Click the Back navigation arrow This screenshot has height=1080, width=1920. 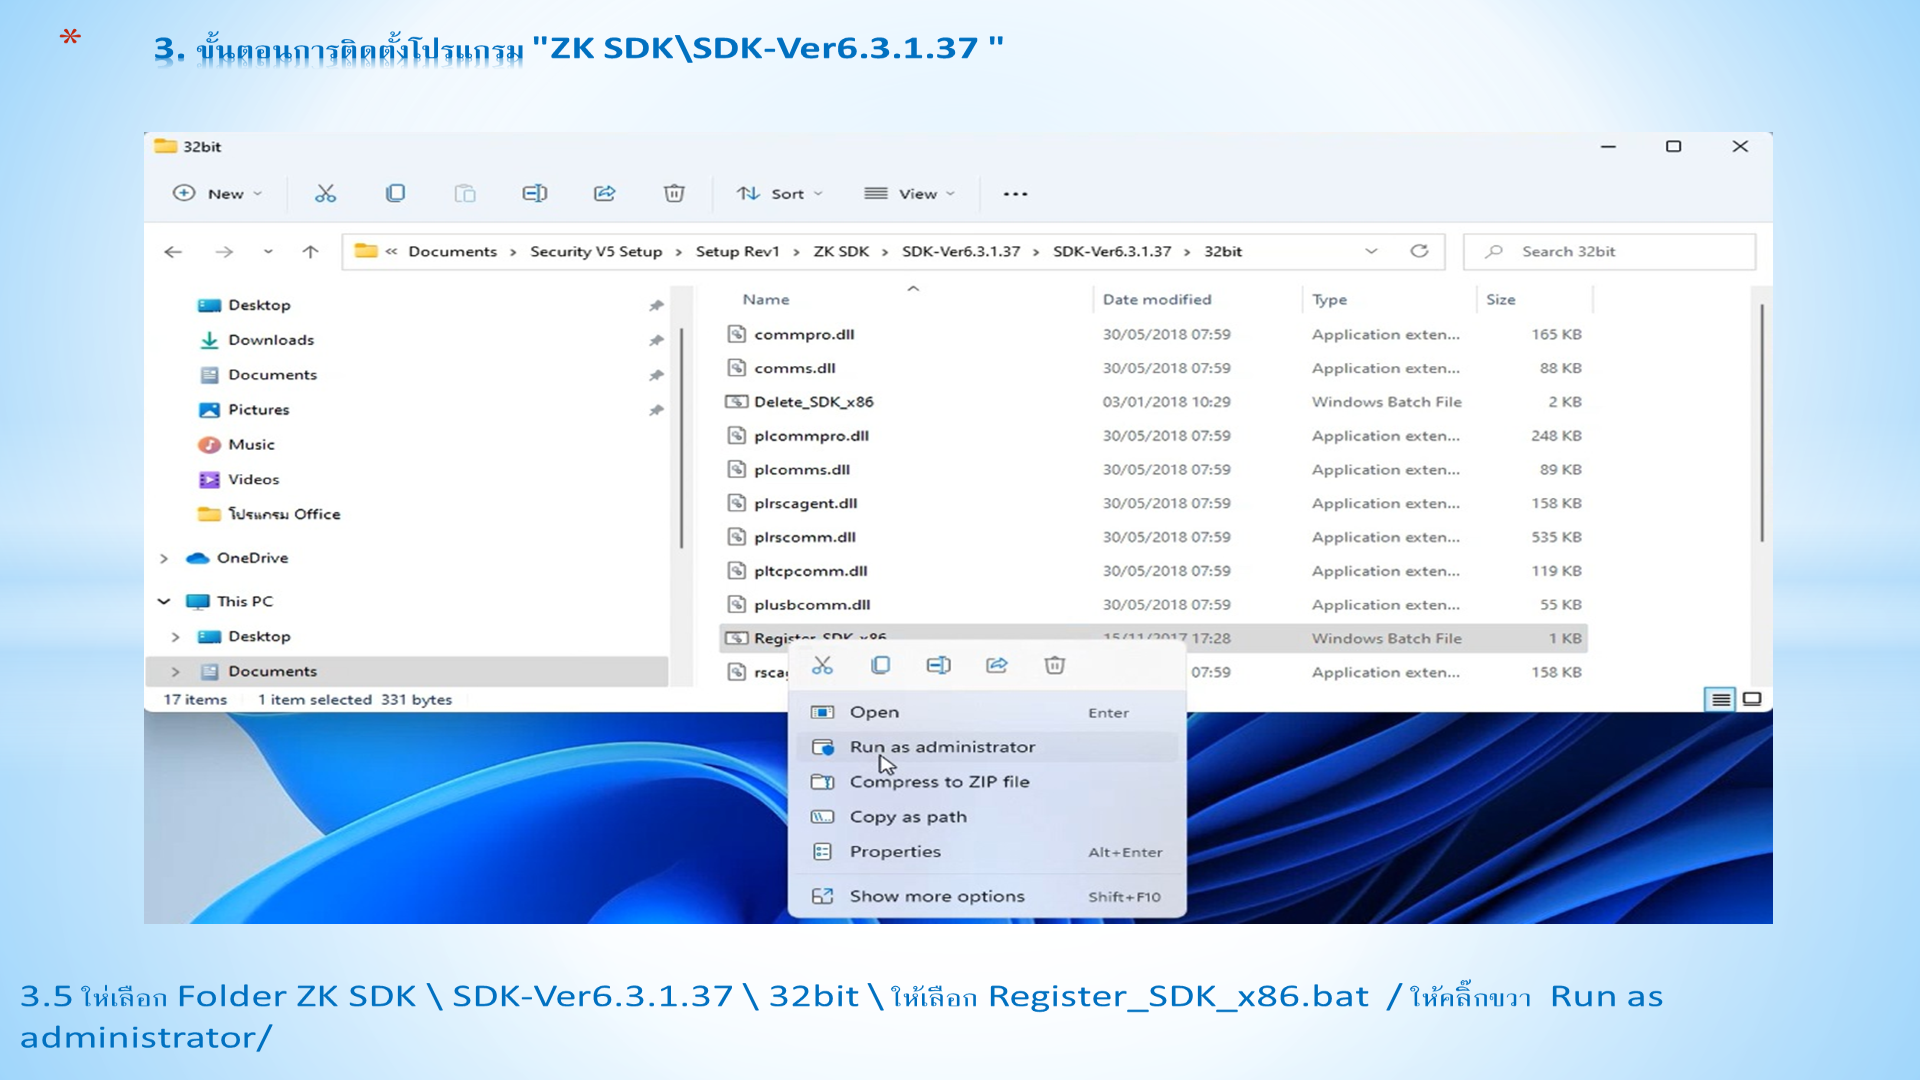click(x=173, y=252)
